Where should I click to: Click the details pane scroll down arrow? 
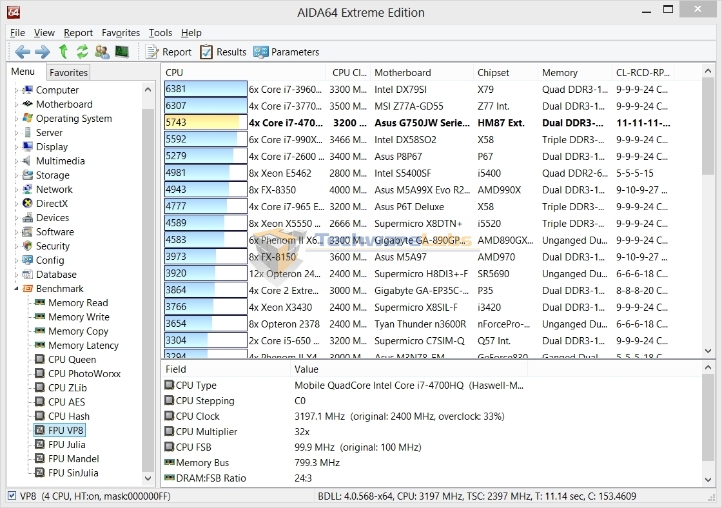click(708, 479)
